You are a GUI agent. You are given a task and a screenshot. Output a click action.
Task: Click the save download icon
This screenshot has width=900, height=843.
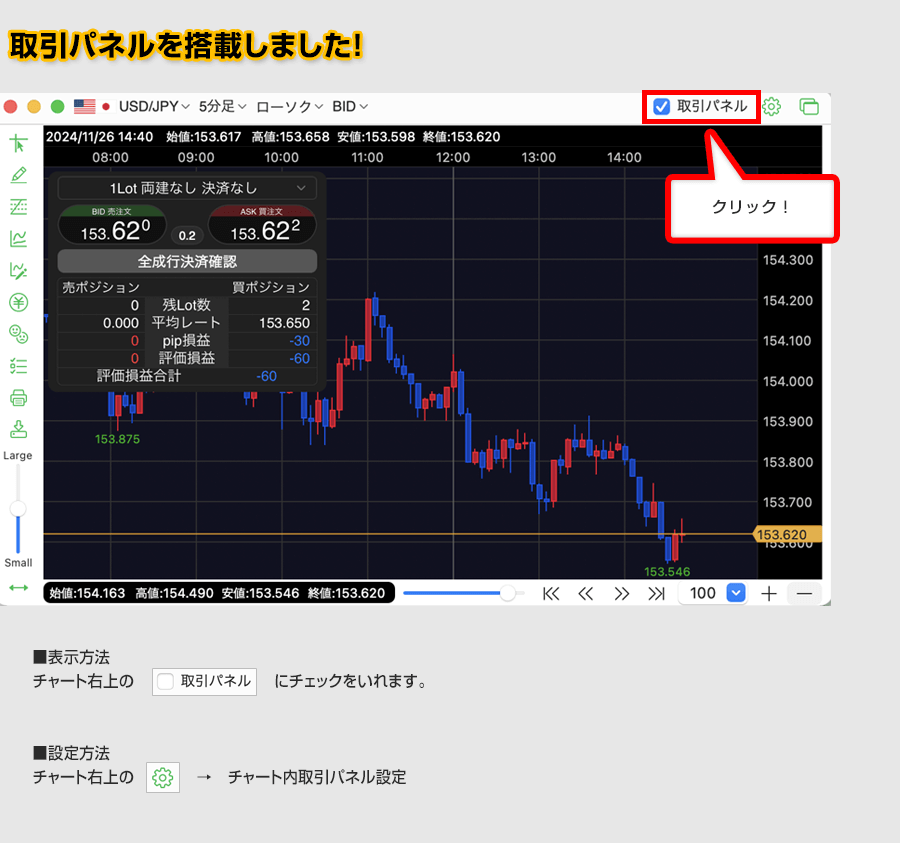coord(18,429)
